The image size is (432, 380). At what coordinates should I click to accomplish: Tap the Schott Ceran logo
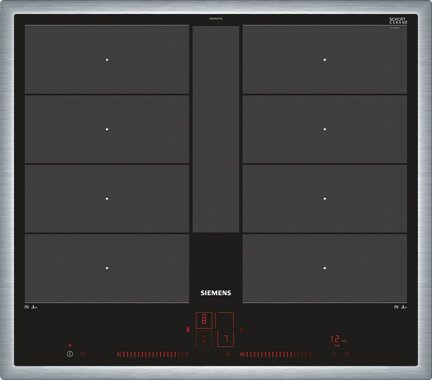click(x=398, y=21)
